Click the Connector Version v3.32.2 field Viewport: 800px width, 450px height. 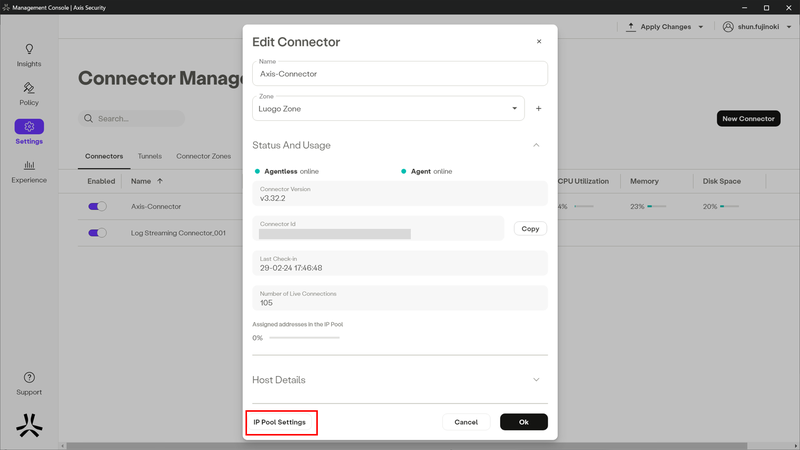pos(400,194)
